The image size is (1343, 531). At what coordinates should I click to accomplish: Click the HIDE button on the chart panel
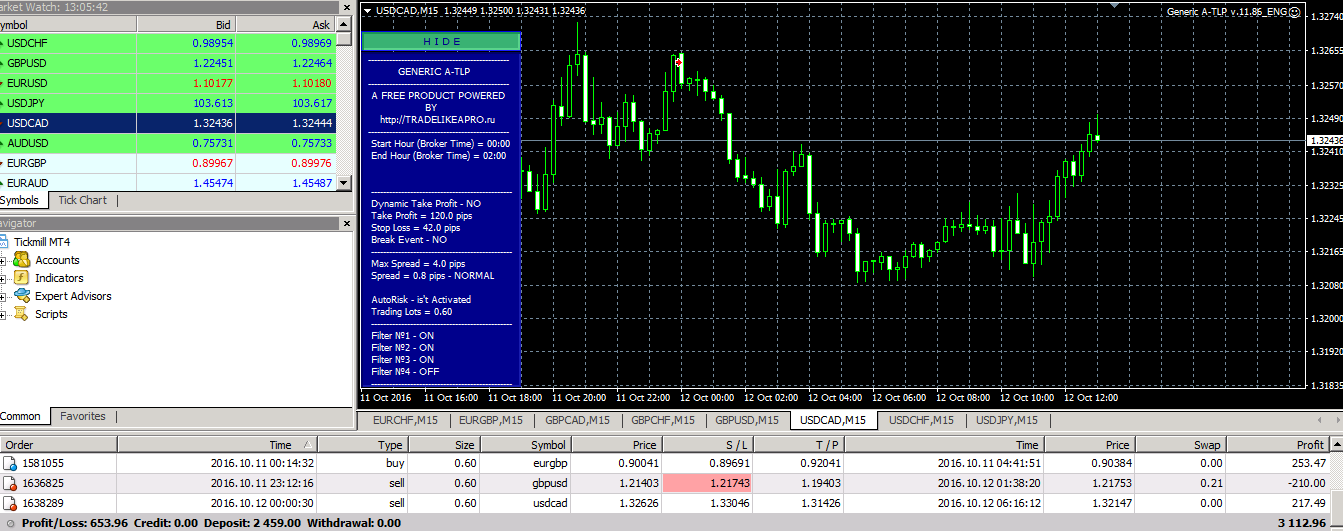coord(440,41)
